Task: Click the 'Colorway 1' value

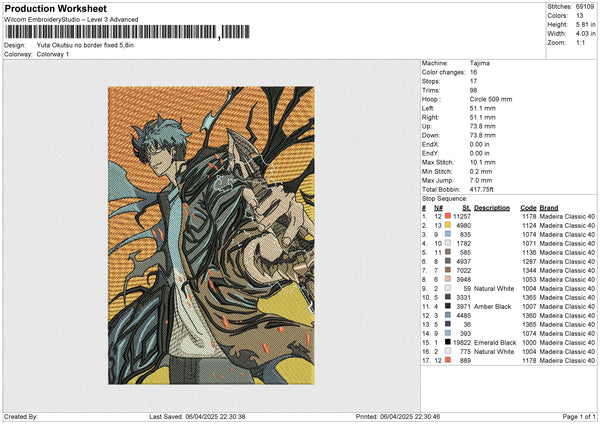Action: click(x=53, y=54)
